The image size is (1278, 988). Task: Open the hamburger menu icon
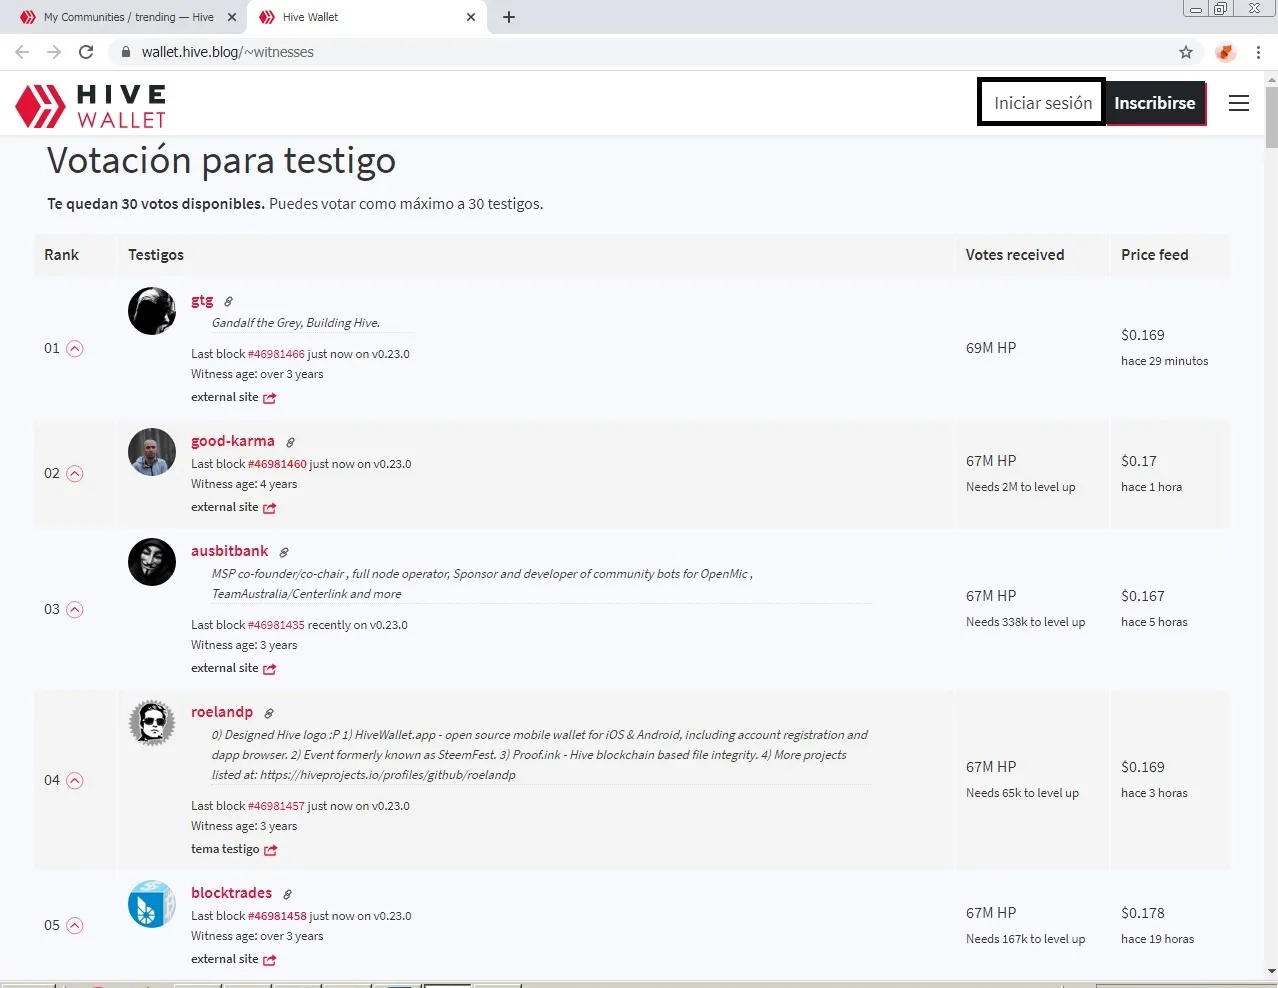(x=1239, y=103)
